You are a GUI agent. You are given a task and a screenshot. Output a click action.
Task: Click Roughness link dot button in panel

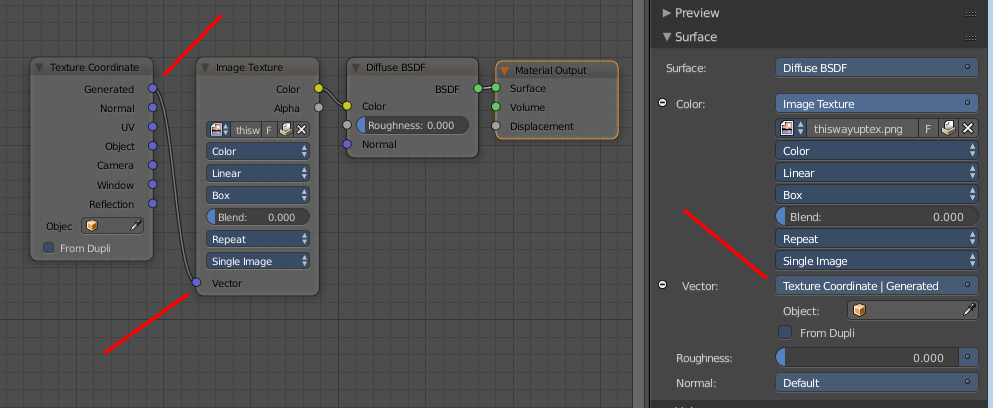[x=969, y=358]
